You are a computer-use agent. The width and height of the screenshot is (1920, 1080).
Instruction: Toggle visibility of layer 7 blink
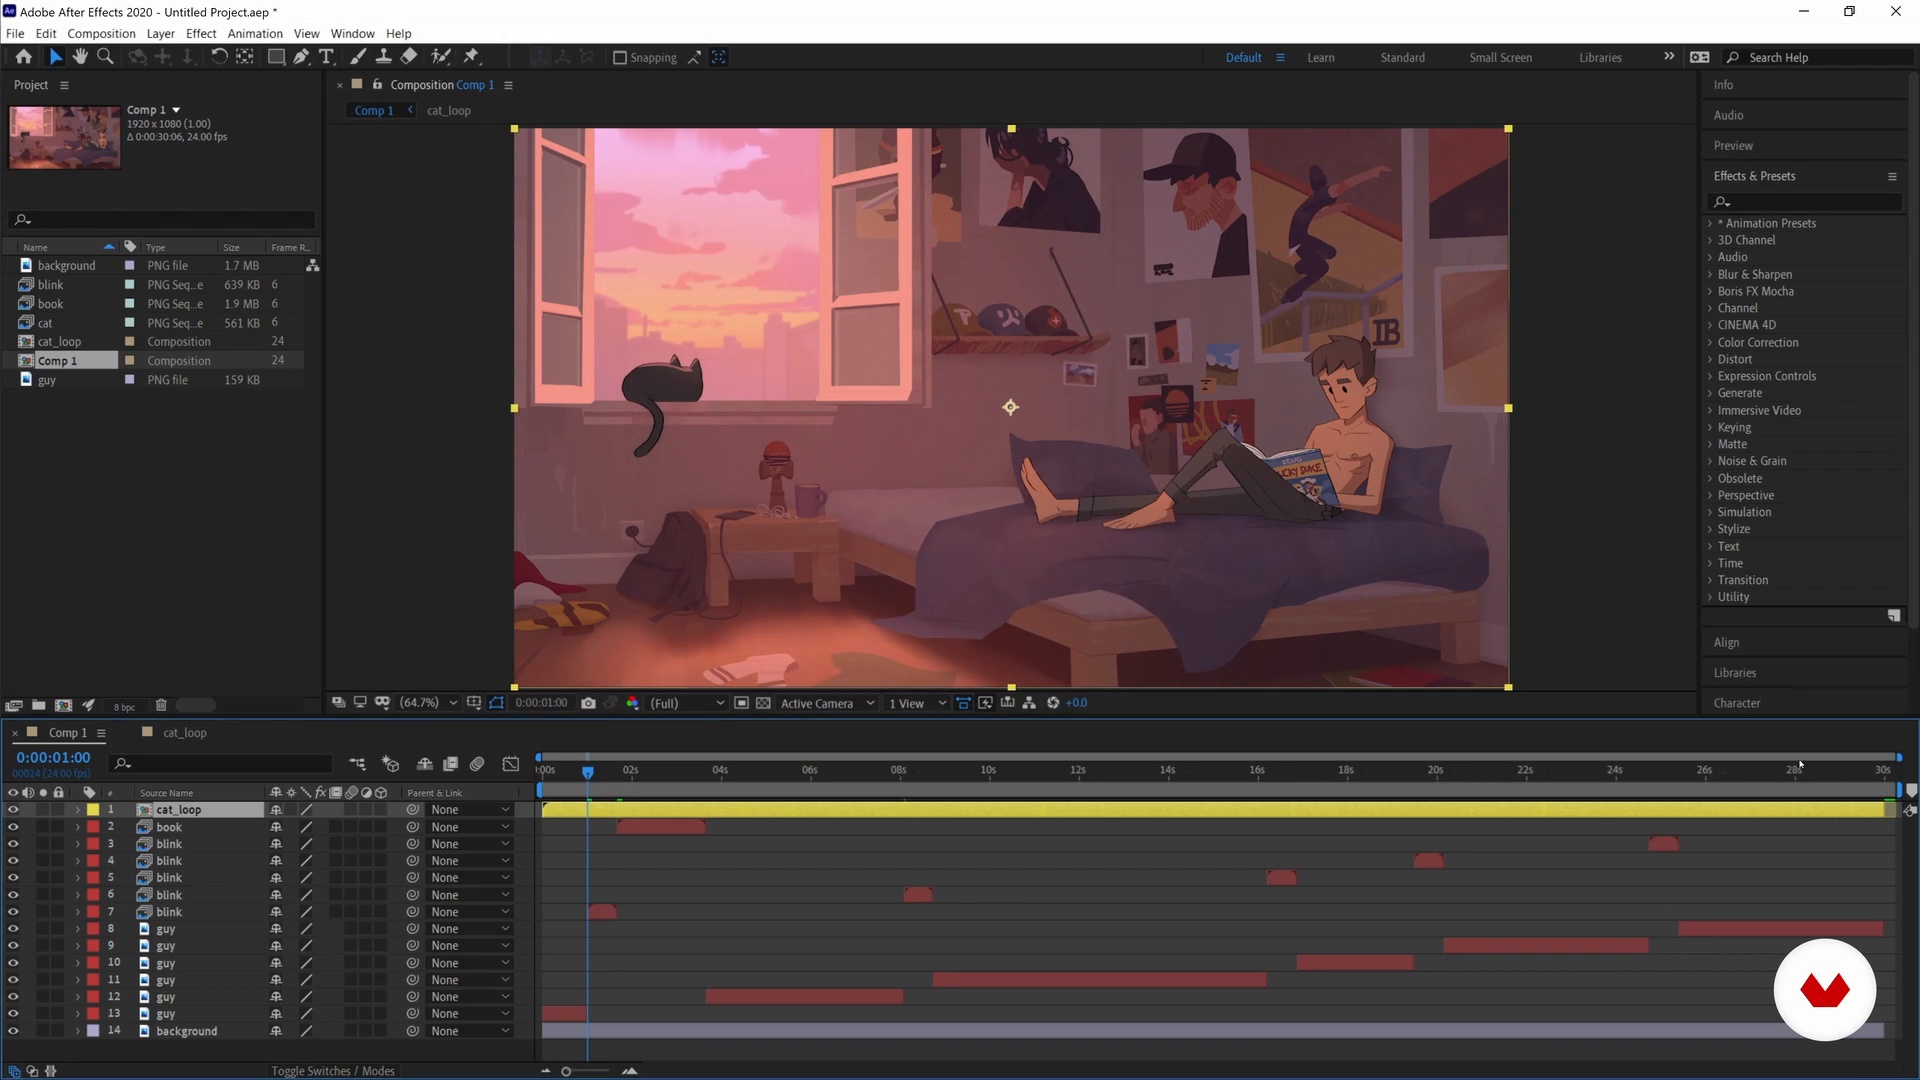click(13, 912)
